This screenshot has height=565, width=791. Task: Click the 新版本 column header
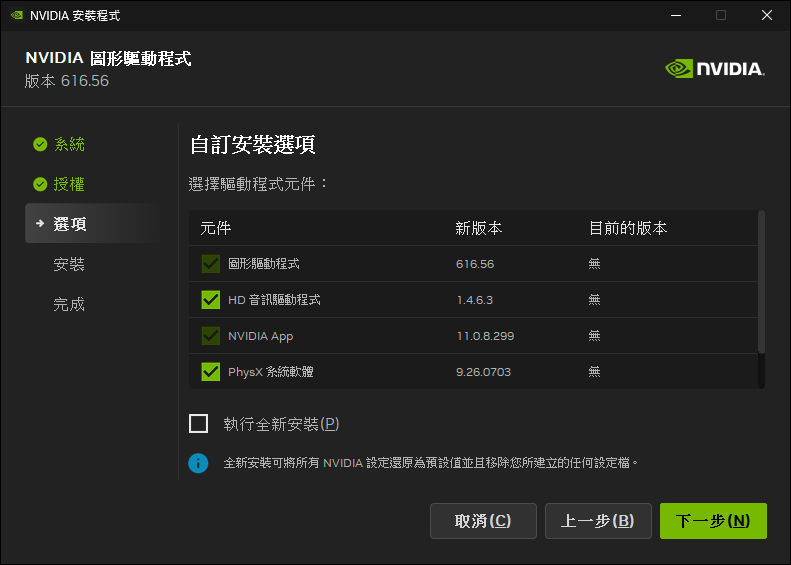479,228
